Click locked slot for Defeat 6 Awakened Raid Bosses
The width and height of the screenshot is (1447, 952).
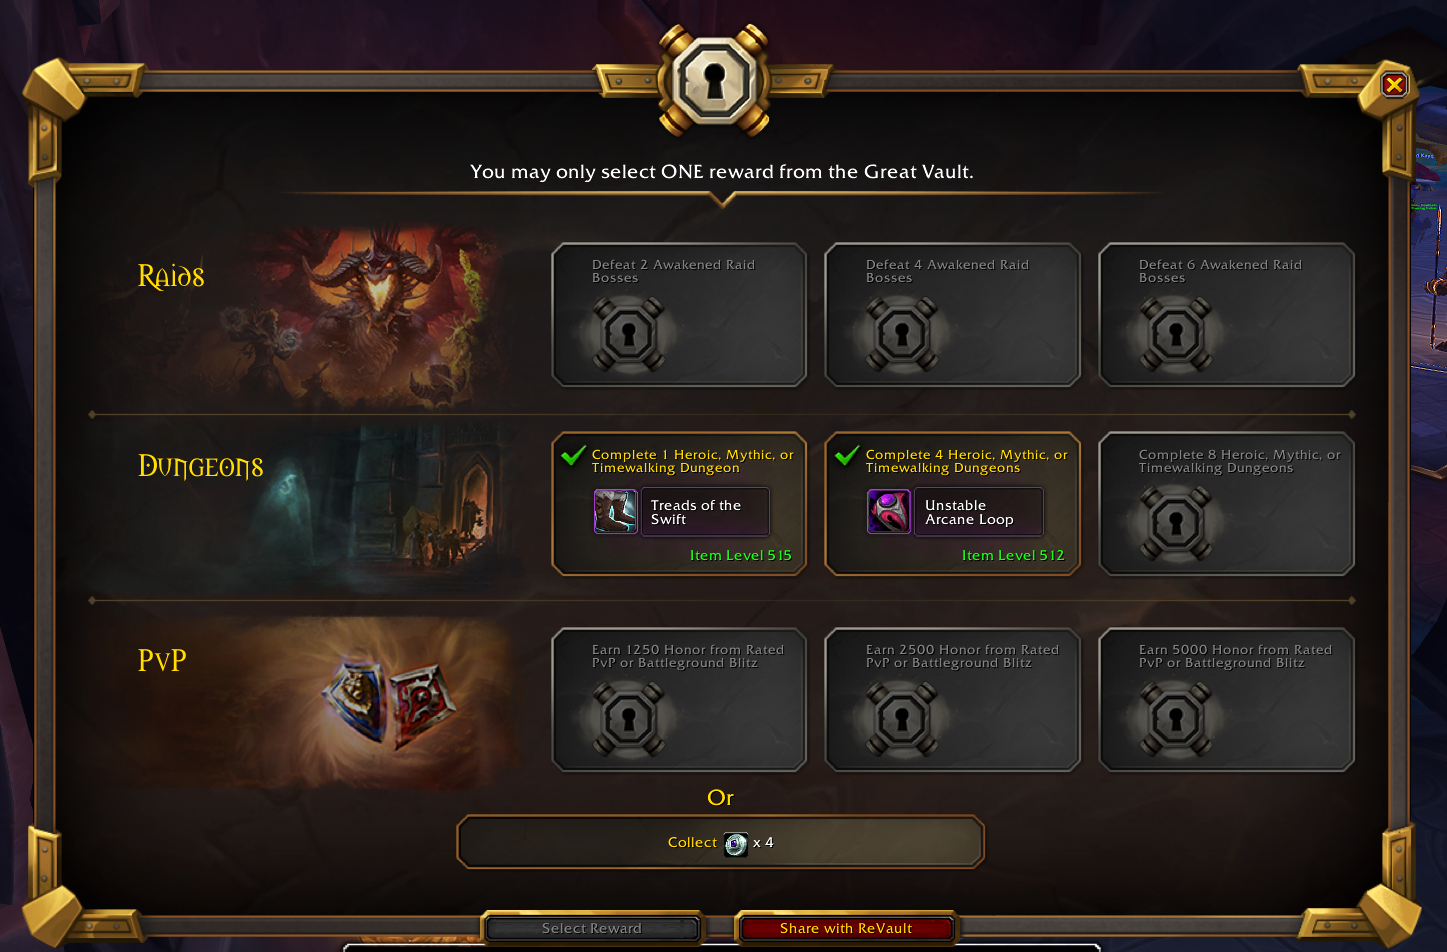(x=1226, y=315)
